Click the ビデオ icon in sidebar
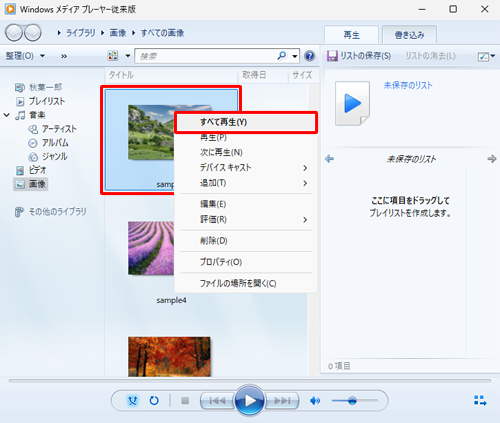 point(20,171)
